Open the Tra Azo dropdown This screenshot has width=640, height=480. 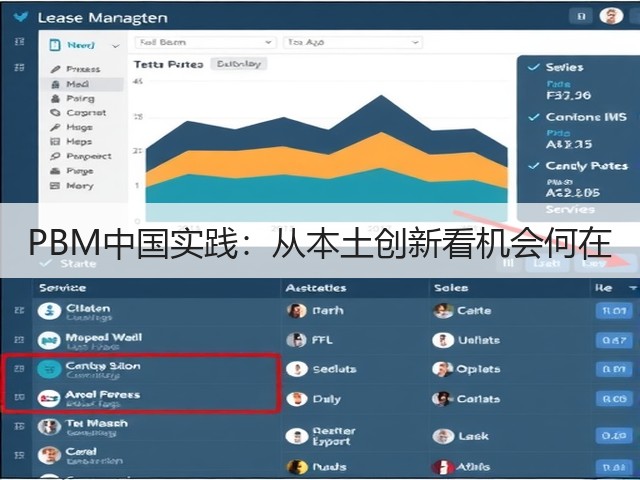coord(353,42)
